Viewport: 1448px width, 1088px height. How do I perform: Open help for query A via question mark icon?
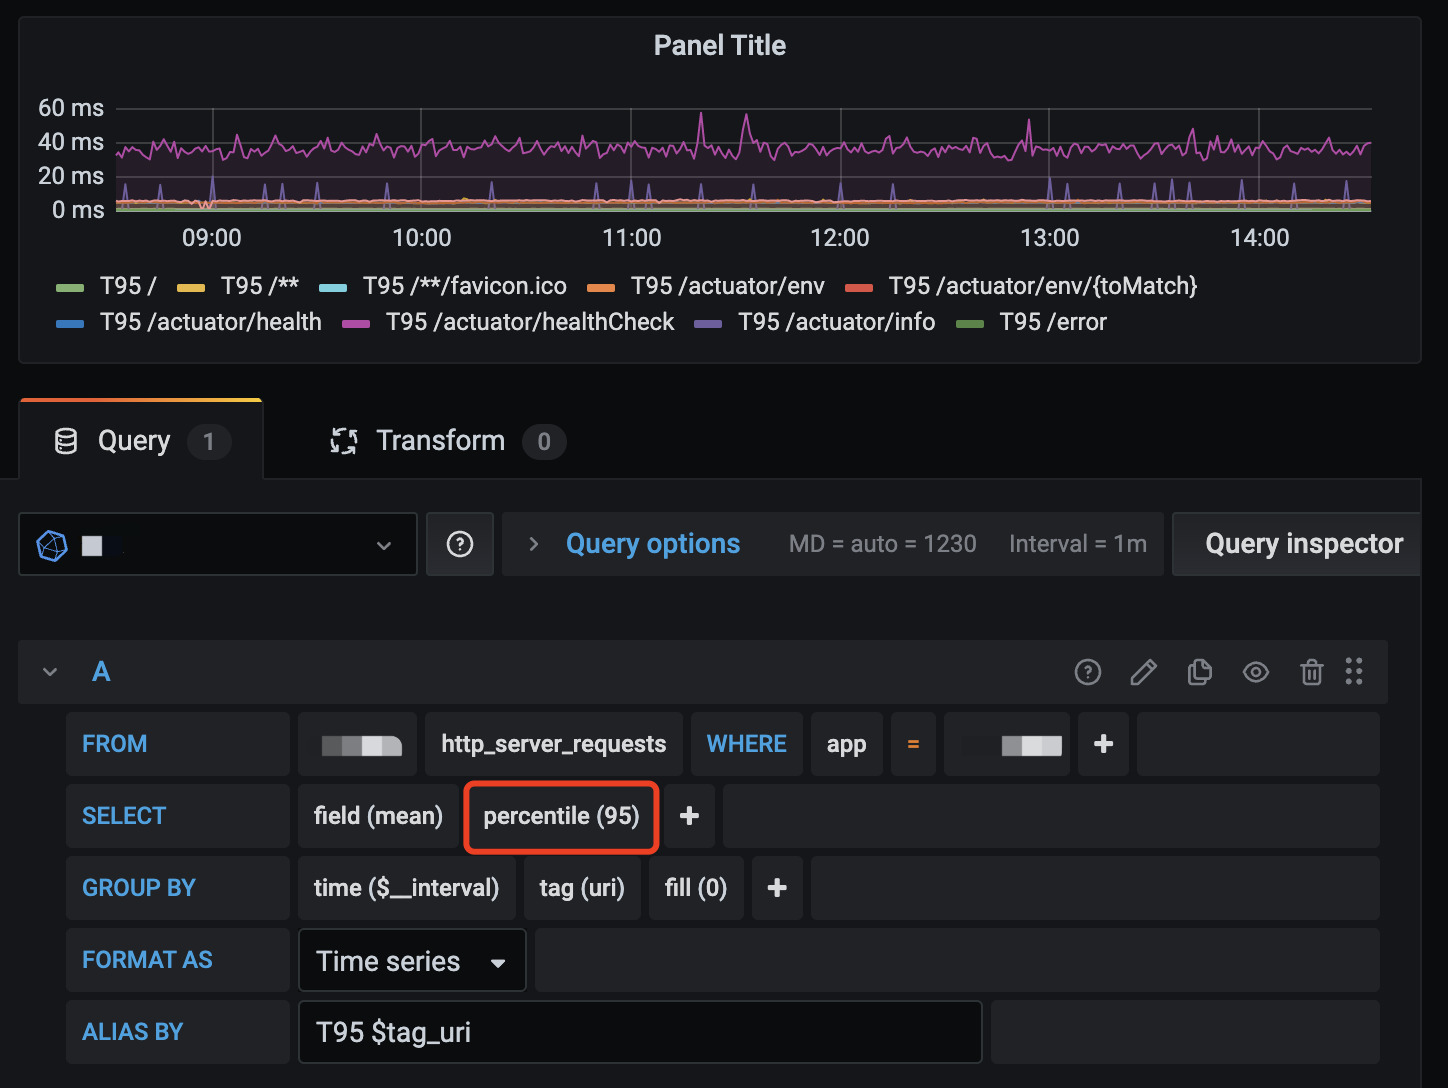coord(1087,672)
